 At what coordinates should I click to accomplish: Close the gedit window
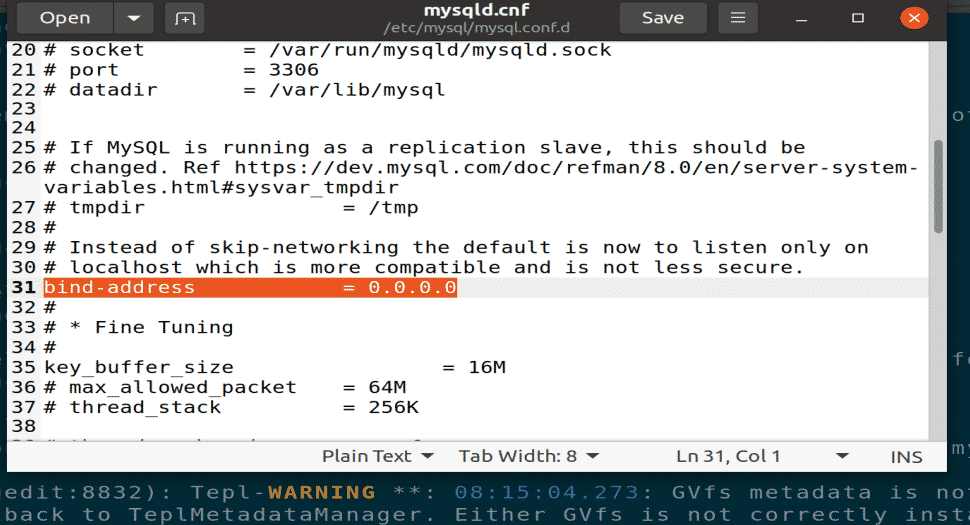(914, 18)
